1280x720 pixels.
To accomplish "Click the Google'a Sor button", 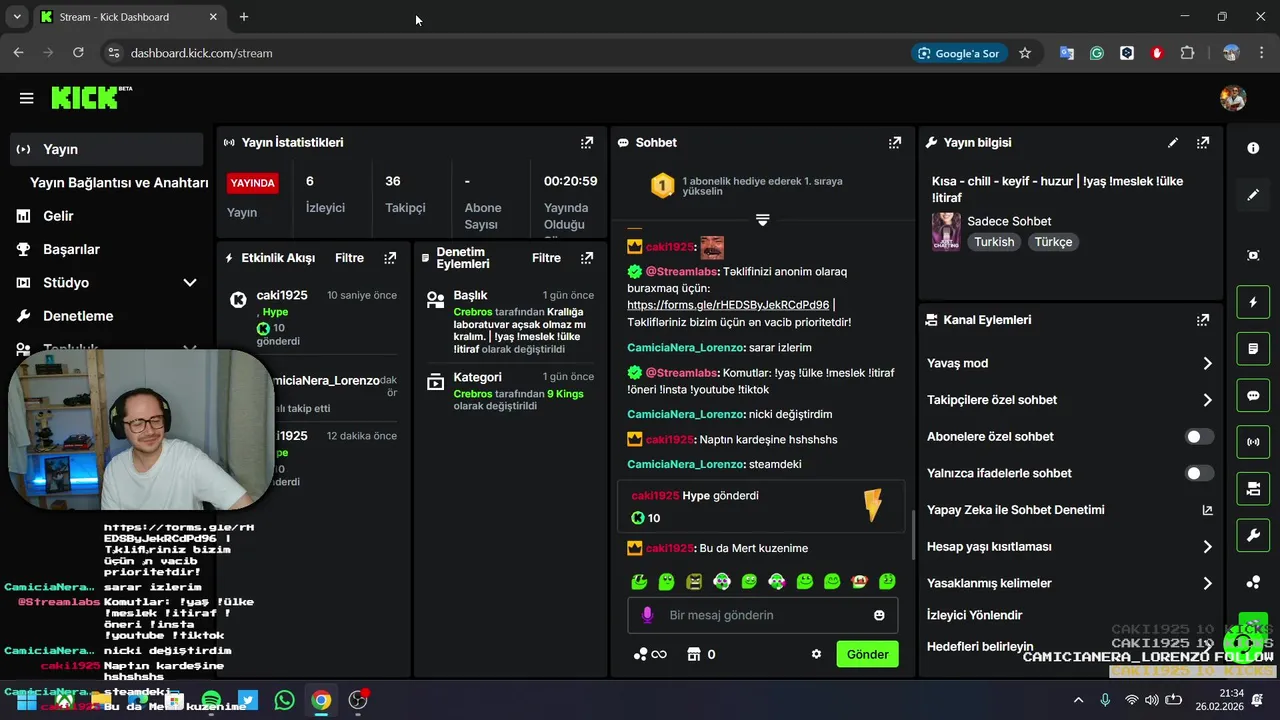I will click(959, 53).
